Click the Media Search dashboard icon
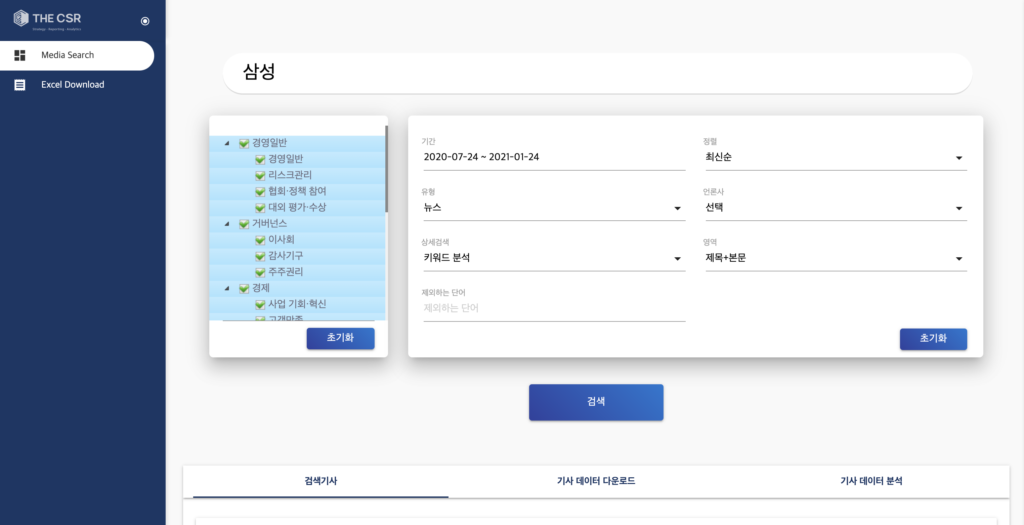 (20, 55)
